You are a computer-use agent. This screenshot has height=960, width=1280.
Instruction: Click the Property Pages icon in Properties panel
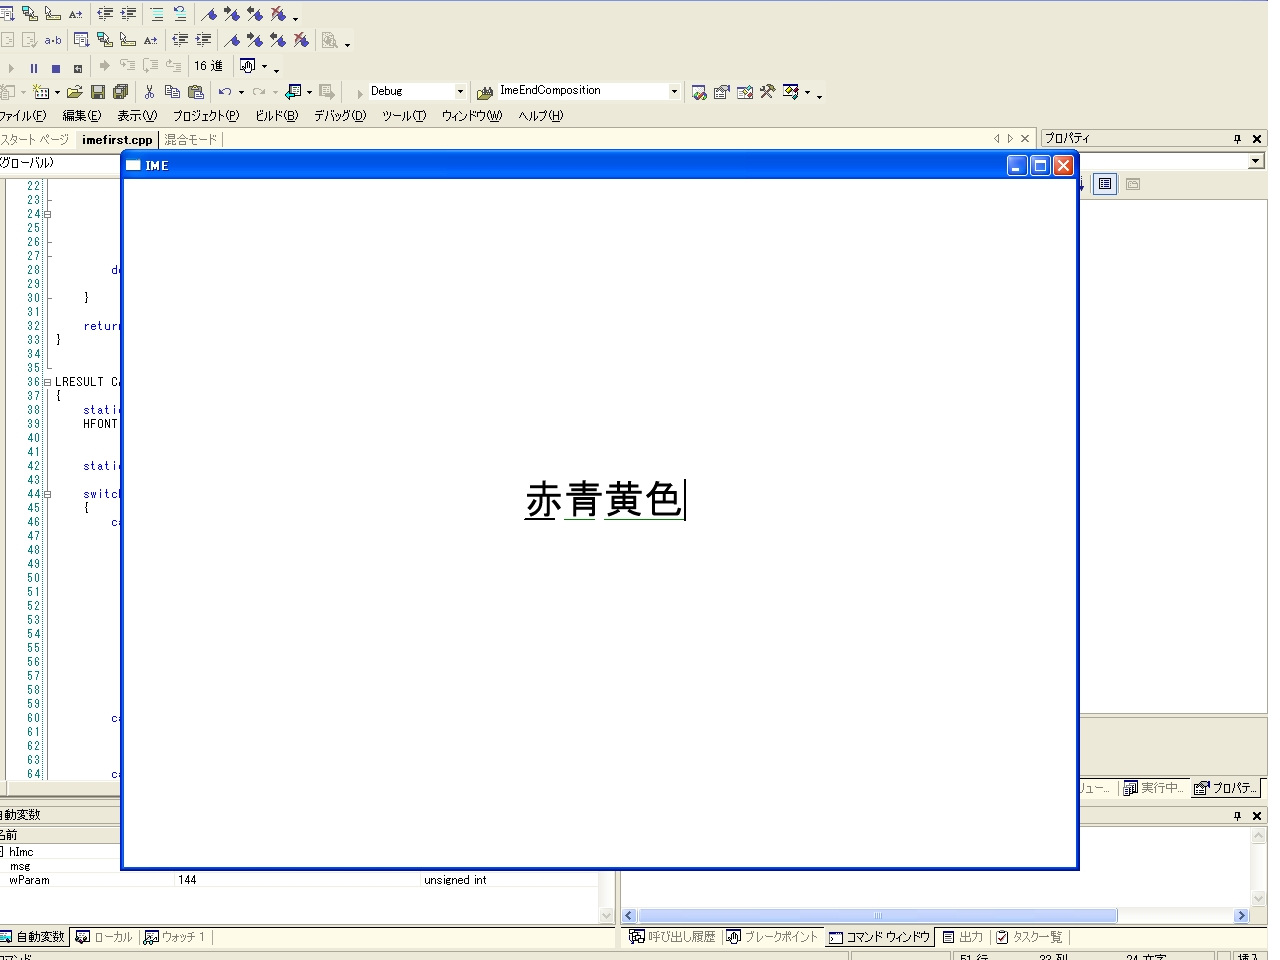[1132, 184]
